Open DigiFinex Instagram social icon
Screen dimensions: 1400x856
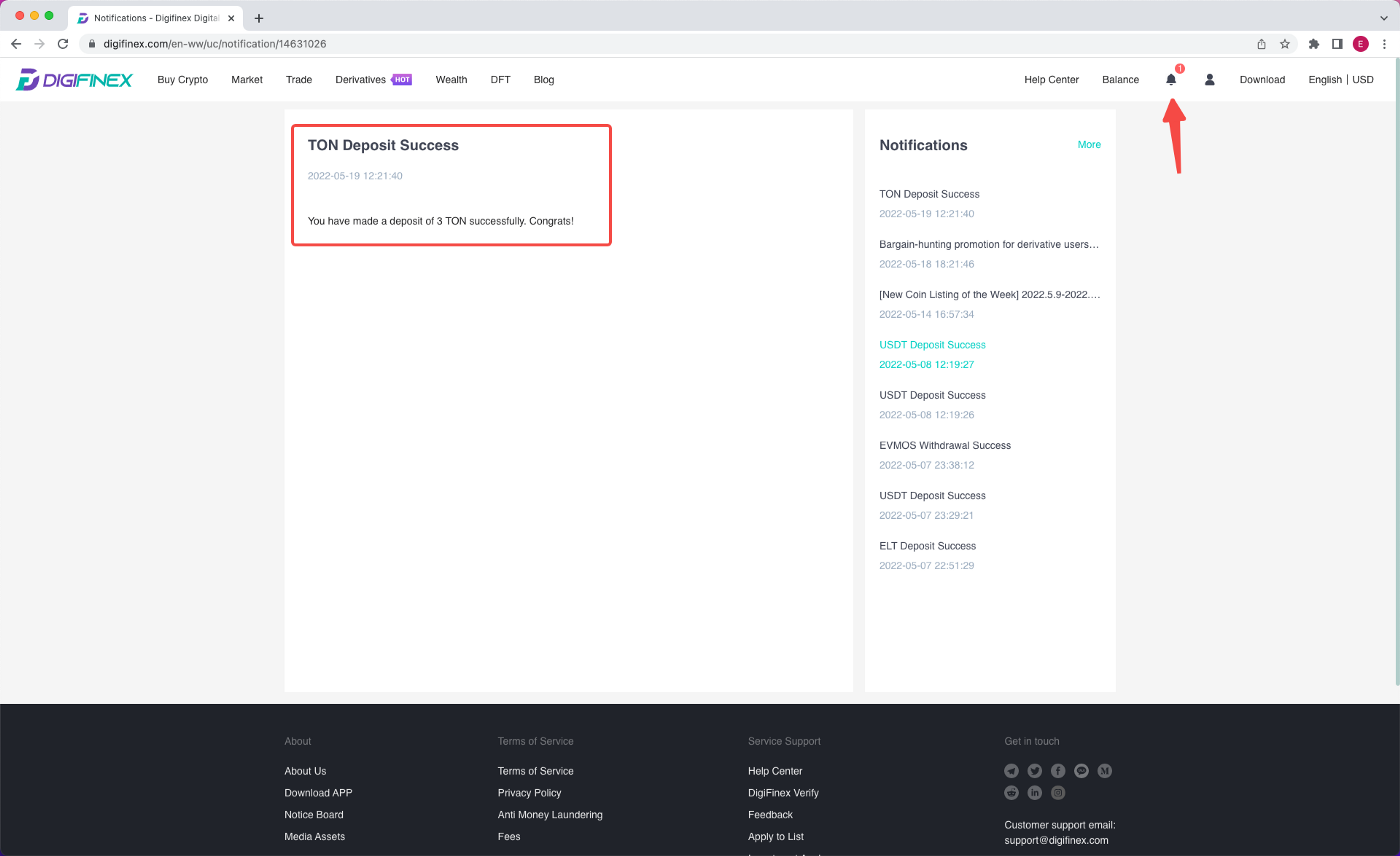pos(1058,793)
